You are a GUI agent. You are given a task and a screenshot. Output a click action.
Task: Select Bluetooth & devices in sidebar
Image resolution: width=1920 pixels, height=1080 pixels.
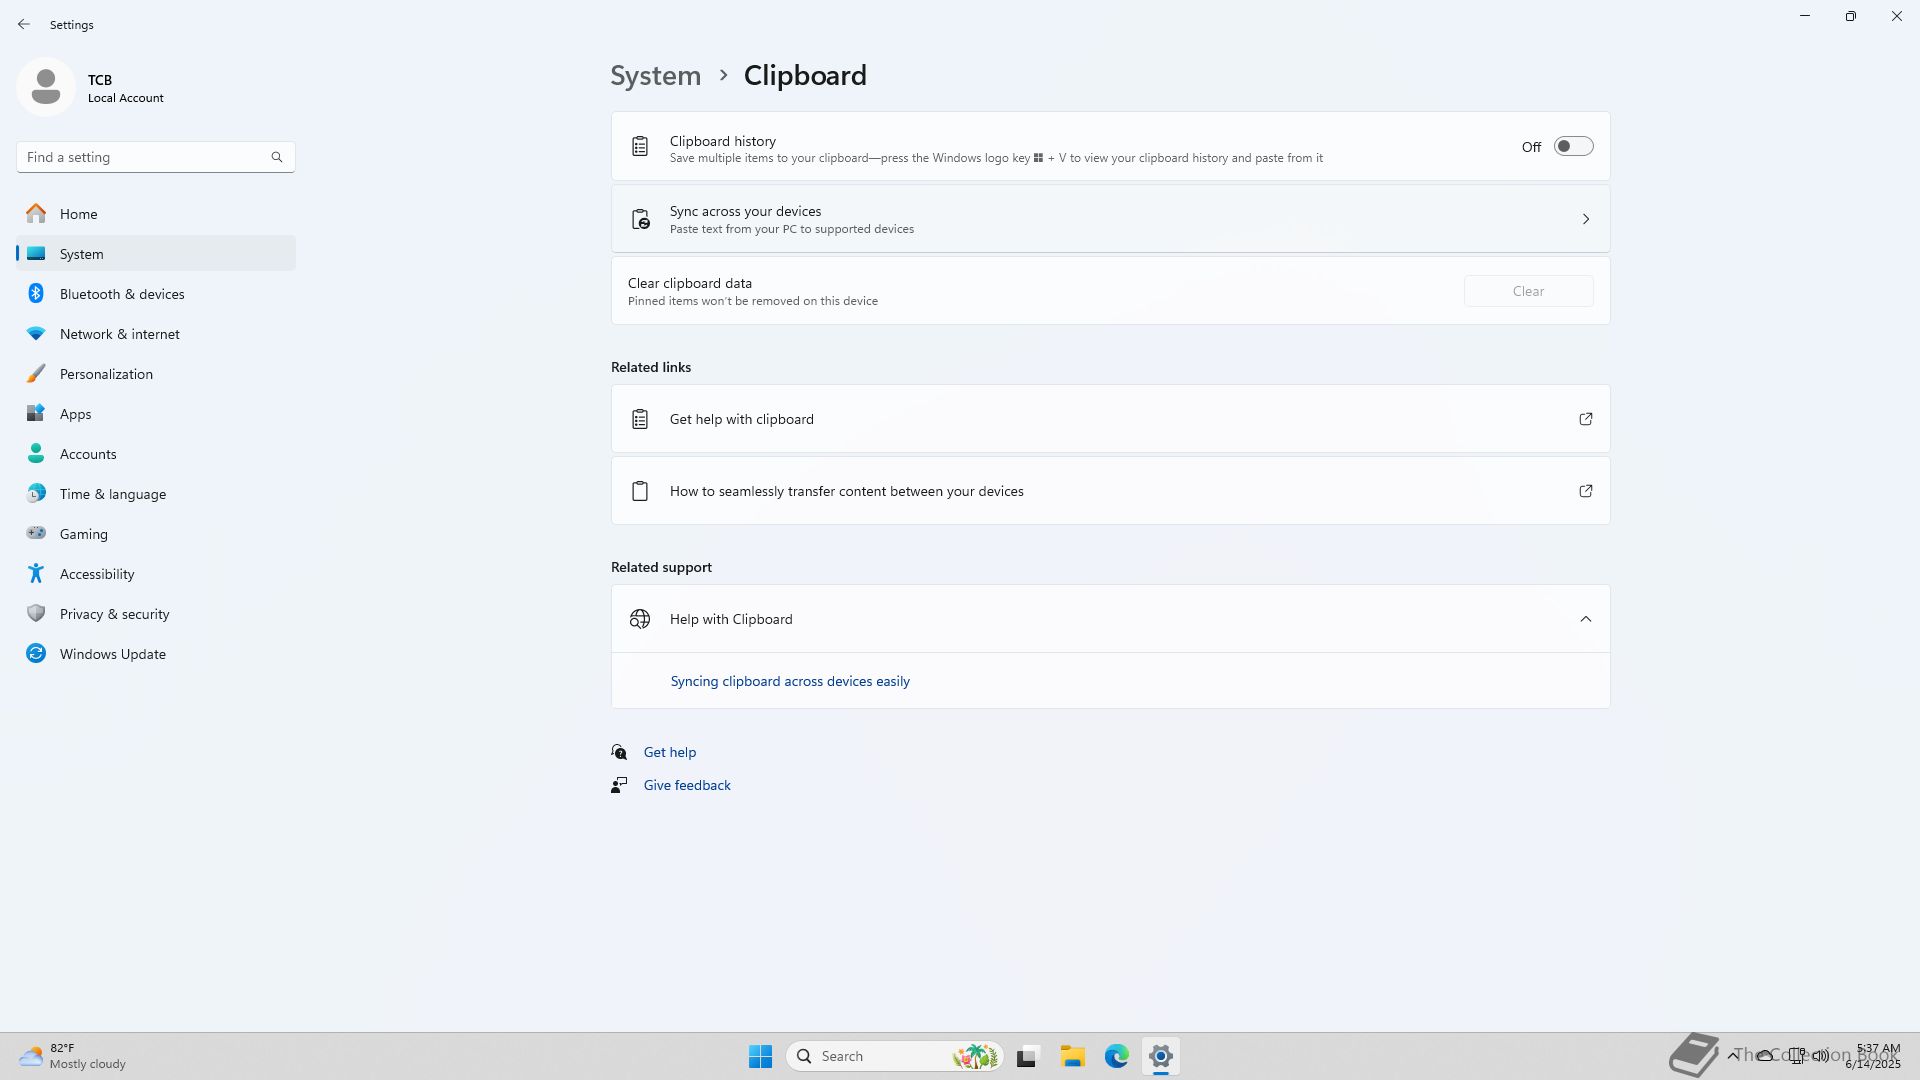click(x=122, y=294)
